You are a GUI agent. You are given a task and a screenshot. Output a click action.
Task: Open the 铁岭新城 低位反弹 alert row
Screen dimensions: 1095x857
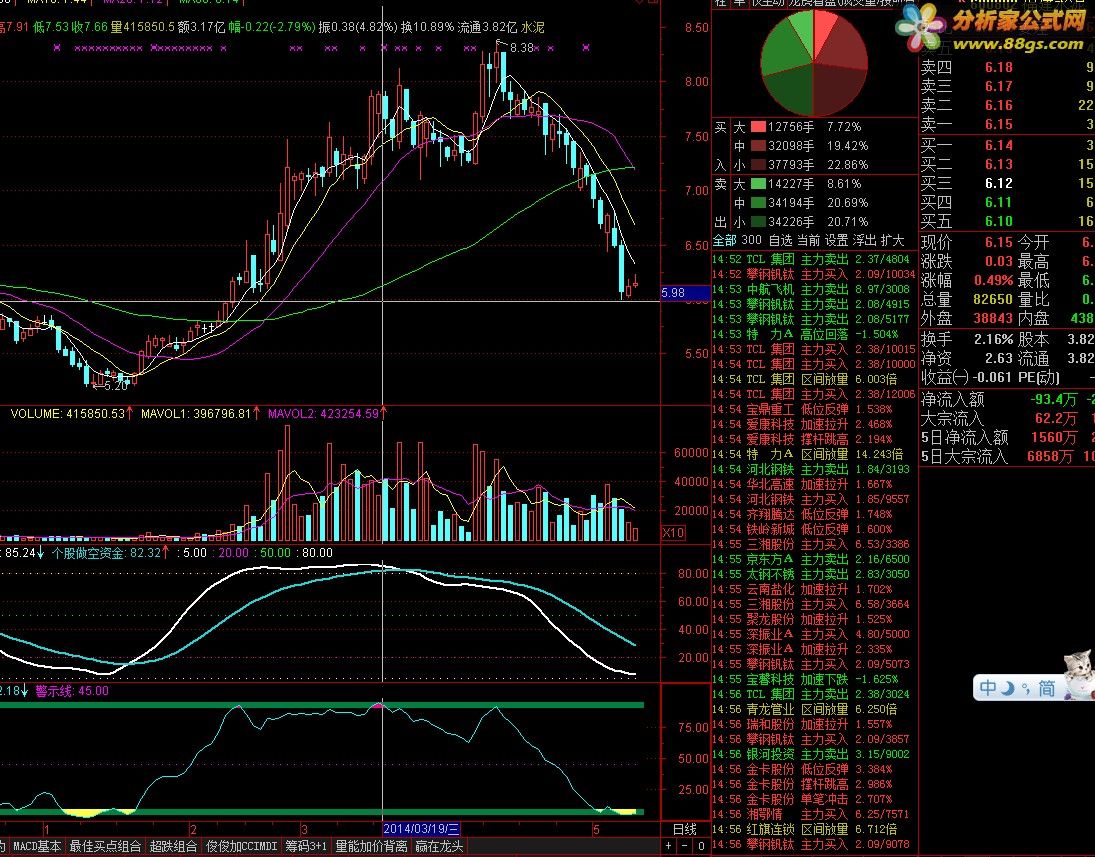(814, 529)
